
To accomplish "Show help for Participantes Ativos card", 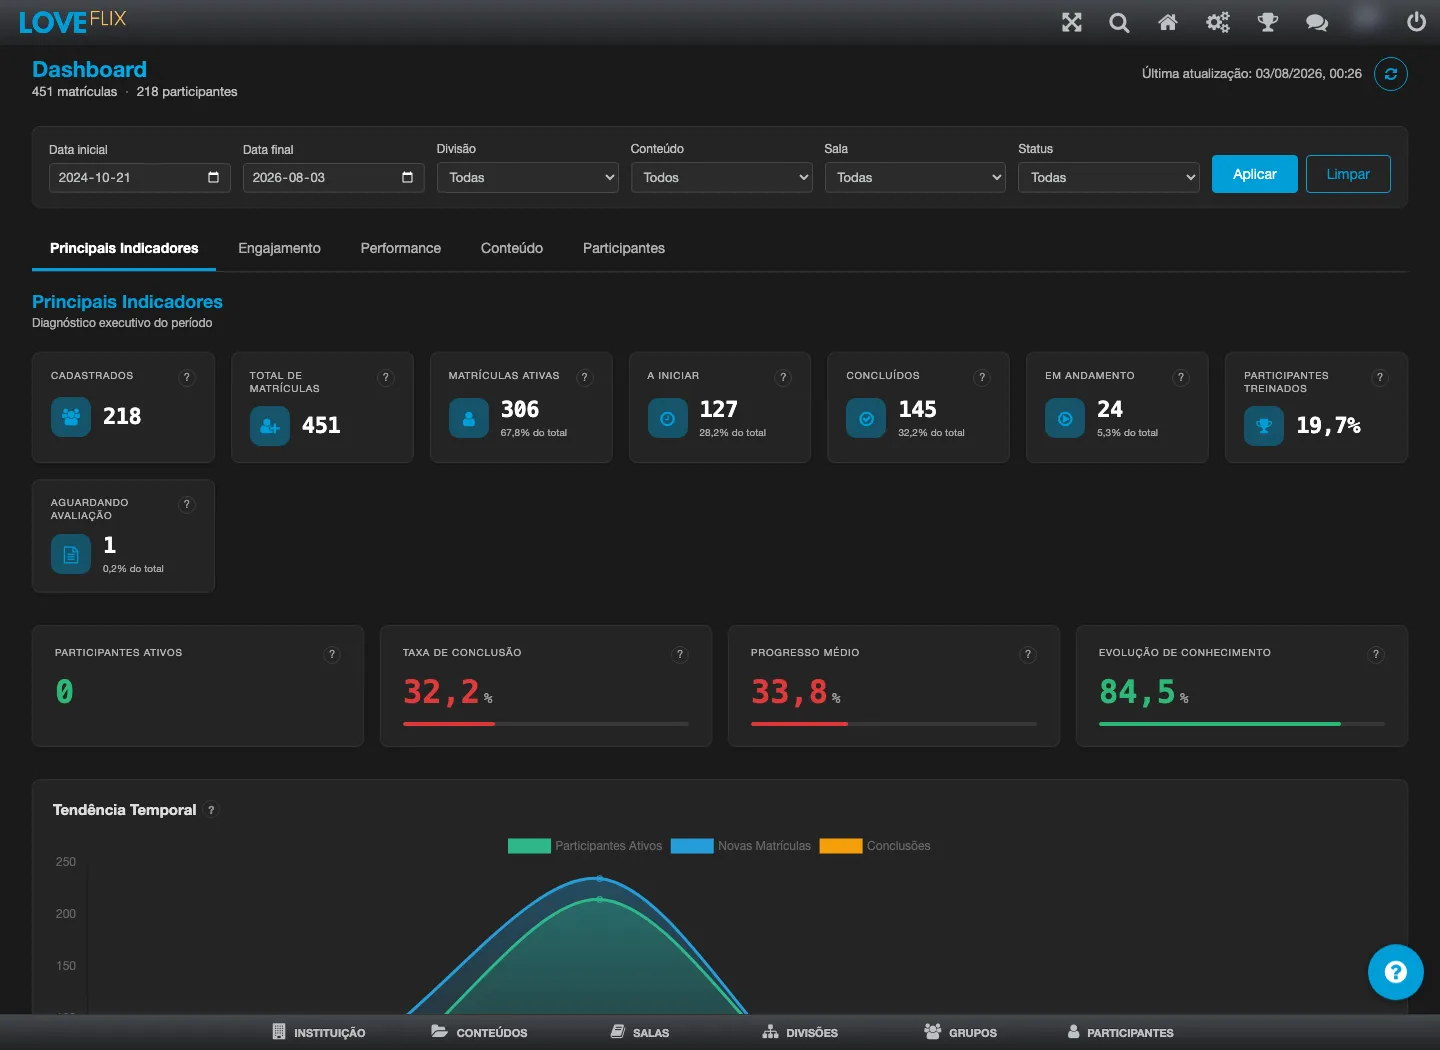I will click(332, 655).
